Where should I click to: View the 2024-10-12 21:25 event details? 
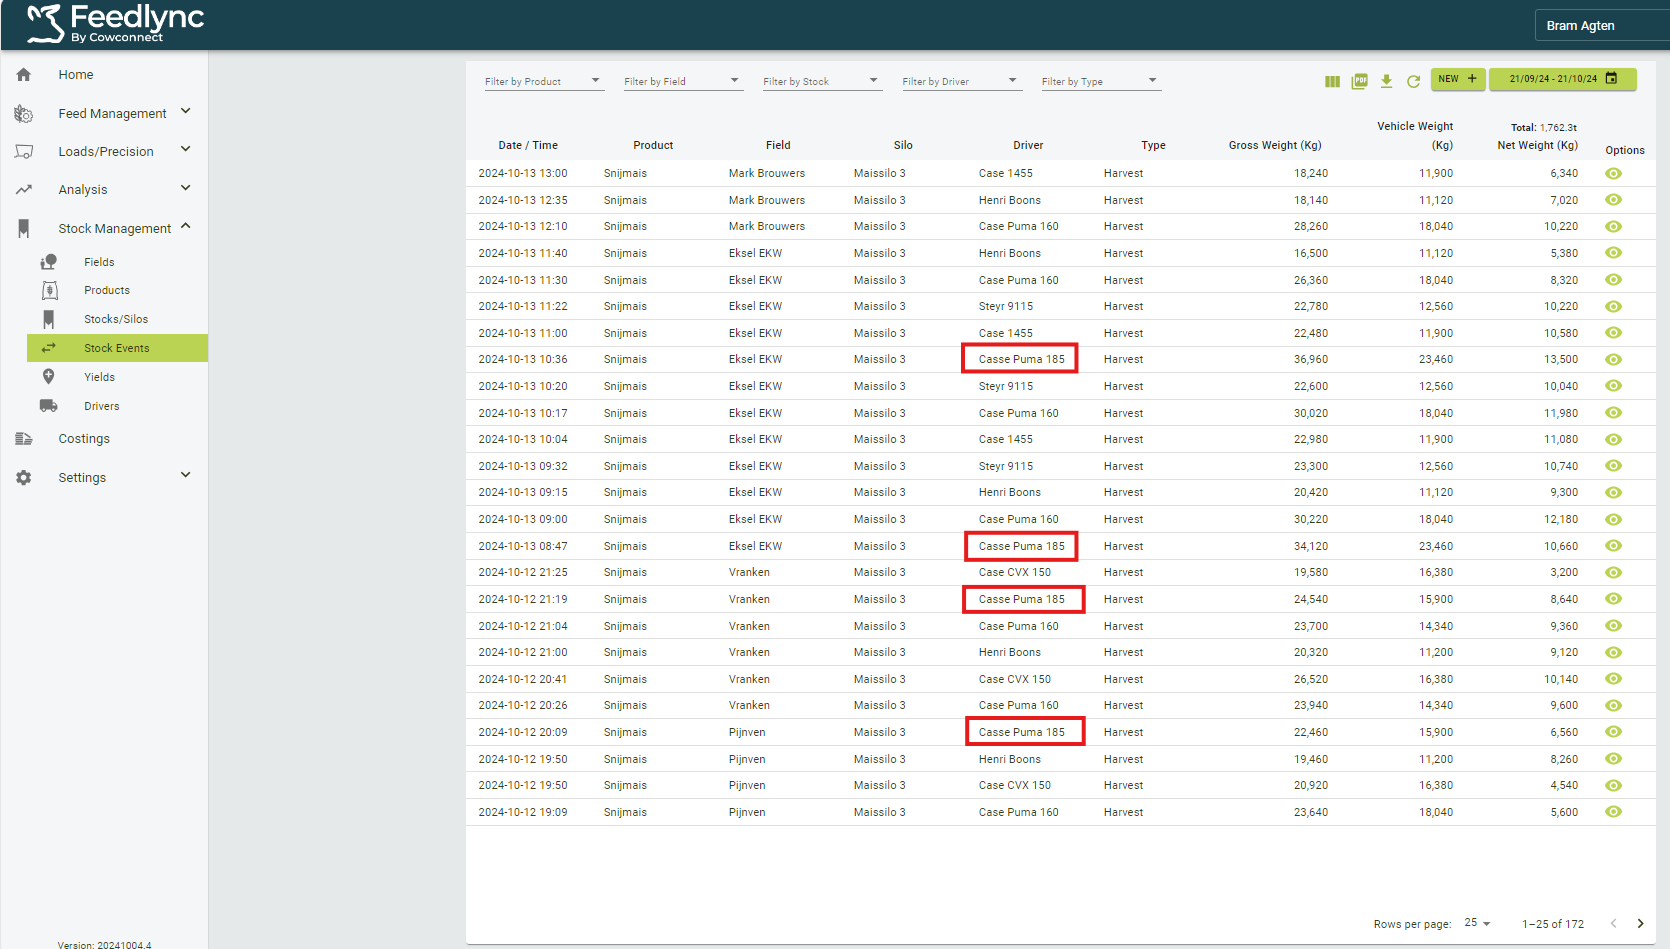coord(1613,572)
